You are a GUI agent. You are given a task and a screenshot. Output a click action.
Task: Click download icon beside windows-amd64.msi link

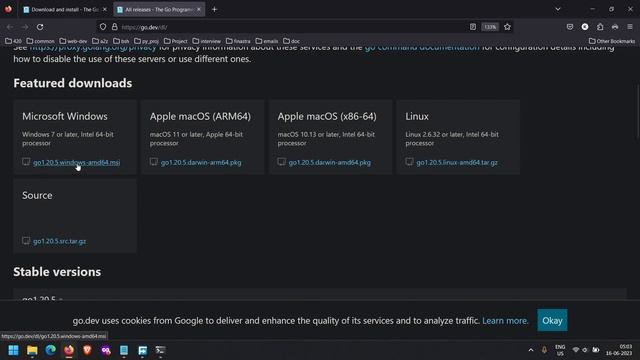[x=26, y=162]
